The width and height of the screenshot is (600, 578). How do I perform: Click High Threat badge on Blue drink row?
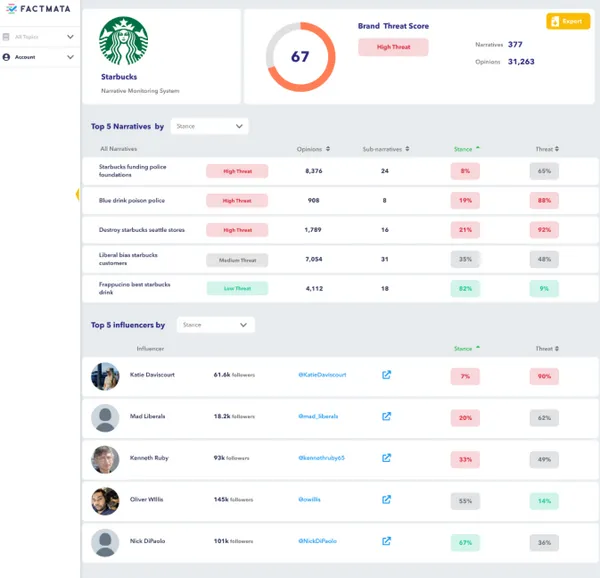[x=237, y=200]
